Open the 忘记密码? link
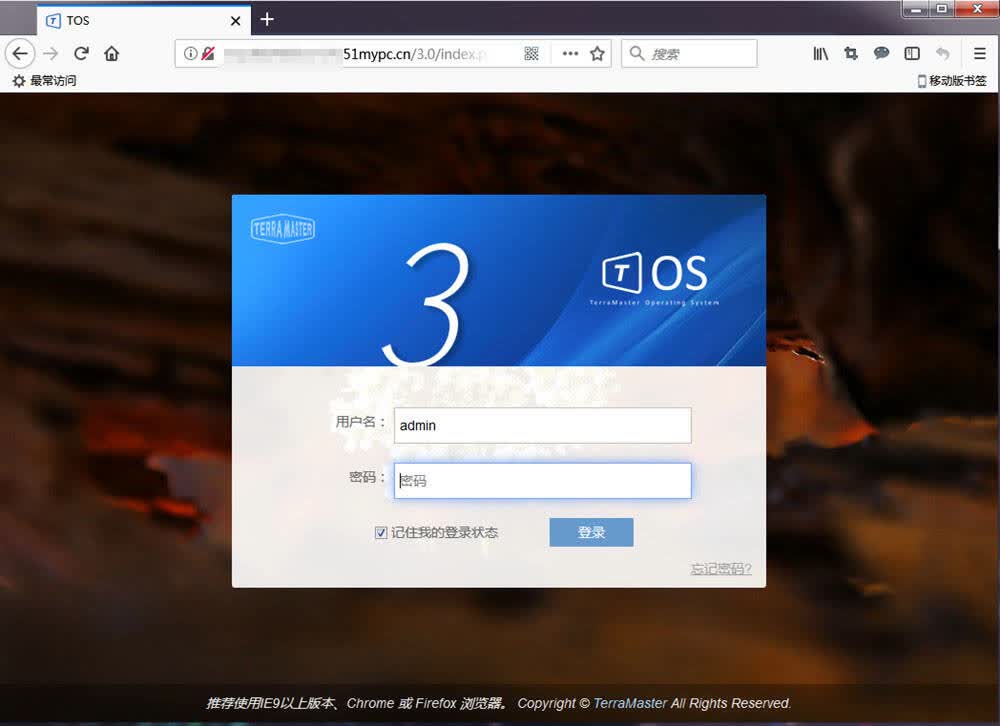1000x726 pixels. tap(721, 568)
